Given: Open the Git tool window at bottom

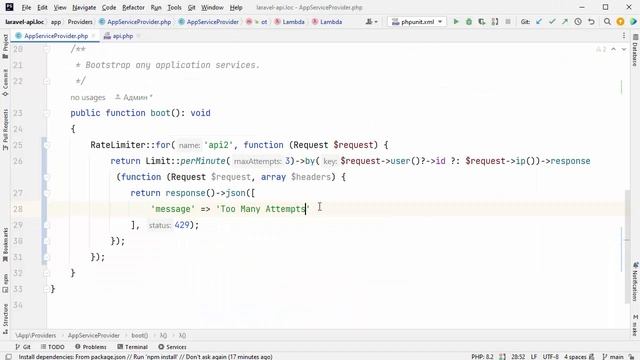Looking at the screenshot, I should tap(23, 347).
